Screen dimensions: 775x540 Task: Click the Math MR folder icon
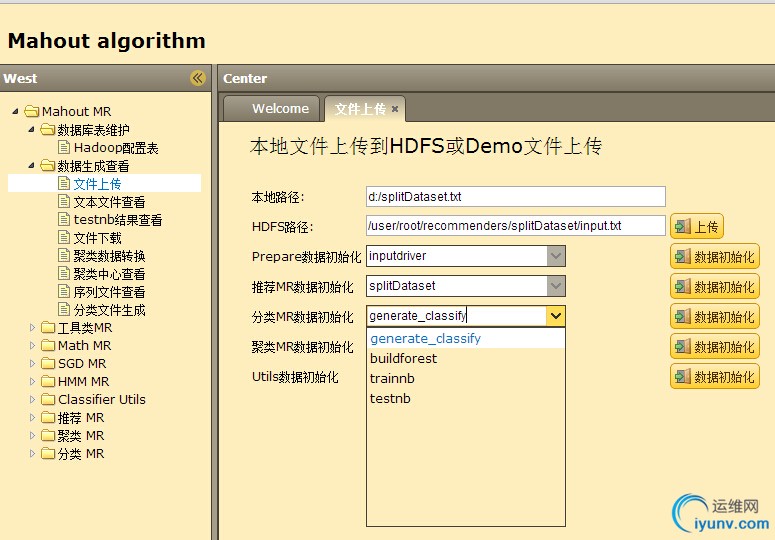point(48,345)
